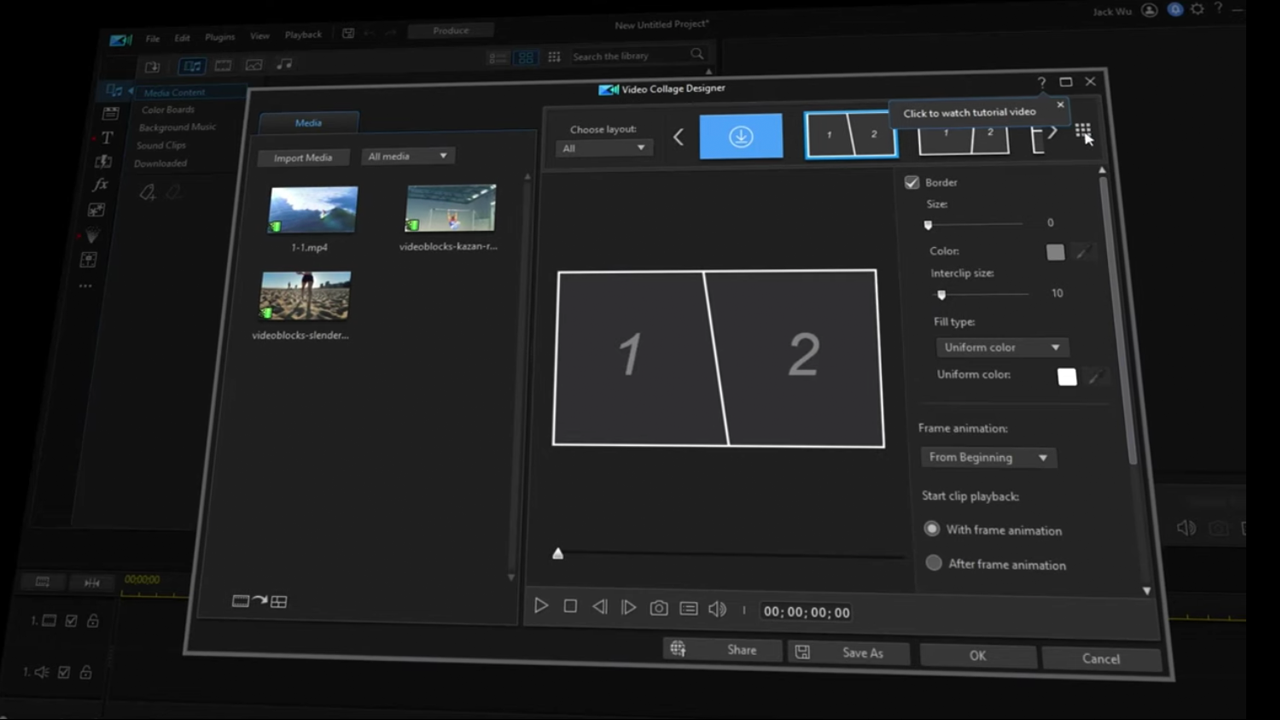Take a snapshot with the camera icon
The width and height of the screenshot is (1280, 720).
659,608
